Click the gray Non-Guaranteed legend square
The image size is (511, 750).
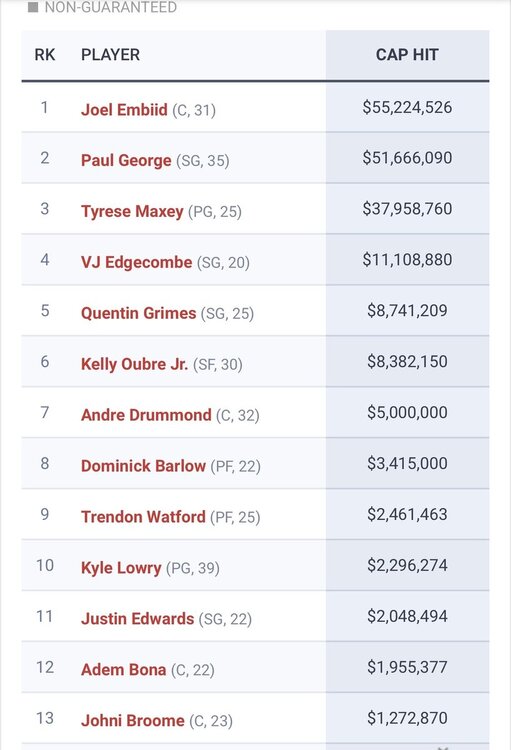[x=33, y=7]
